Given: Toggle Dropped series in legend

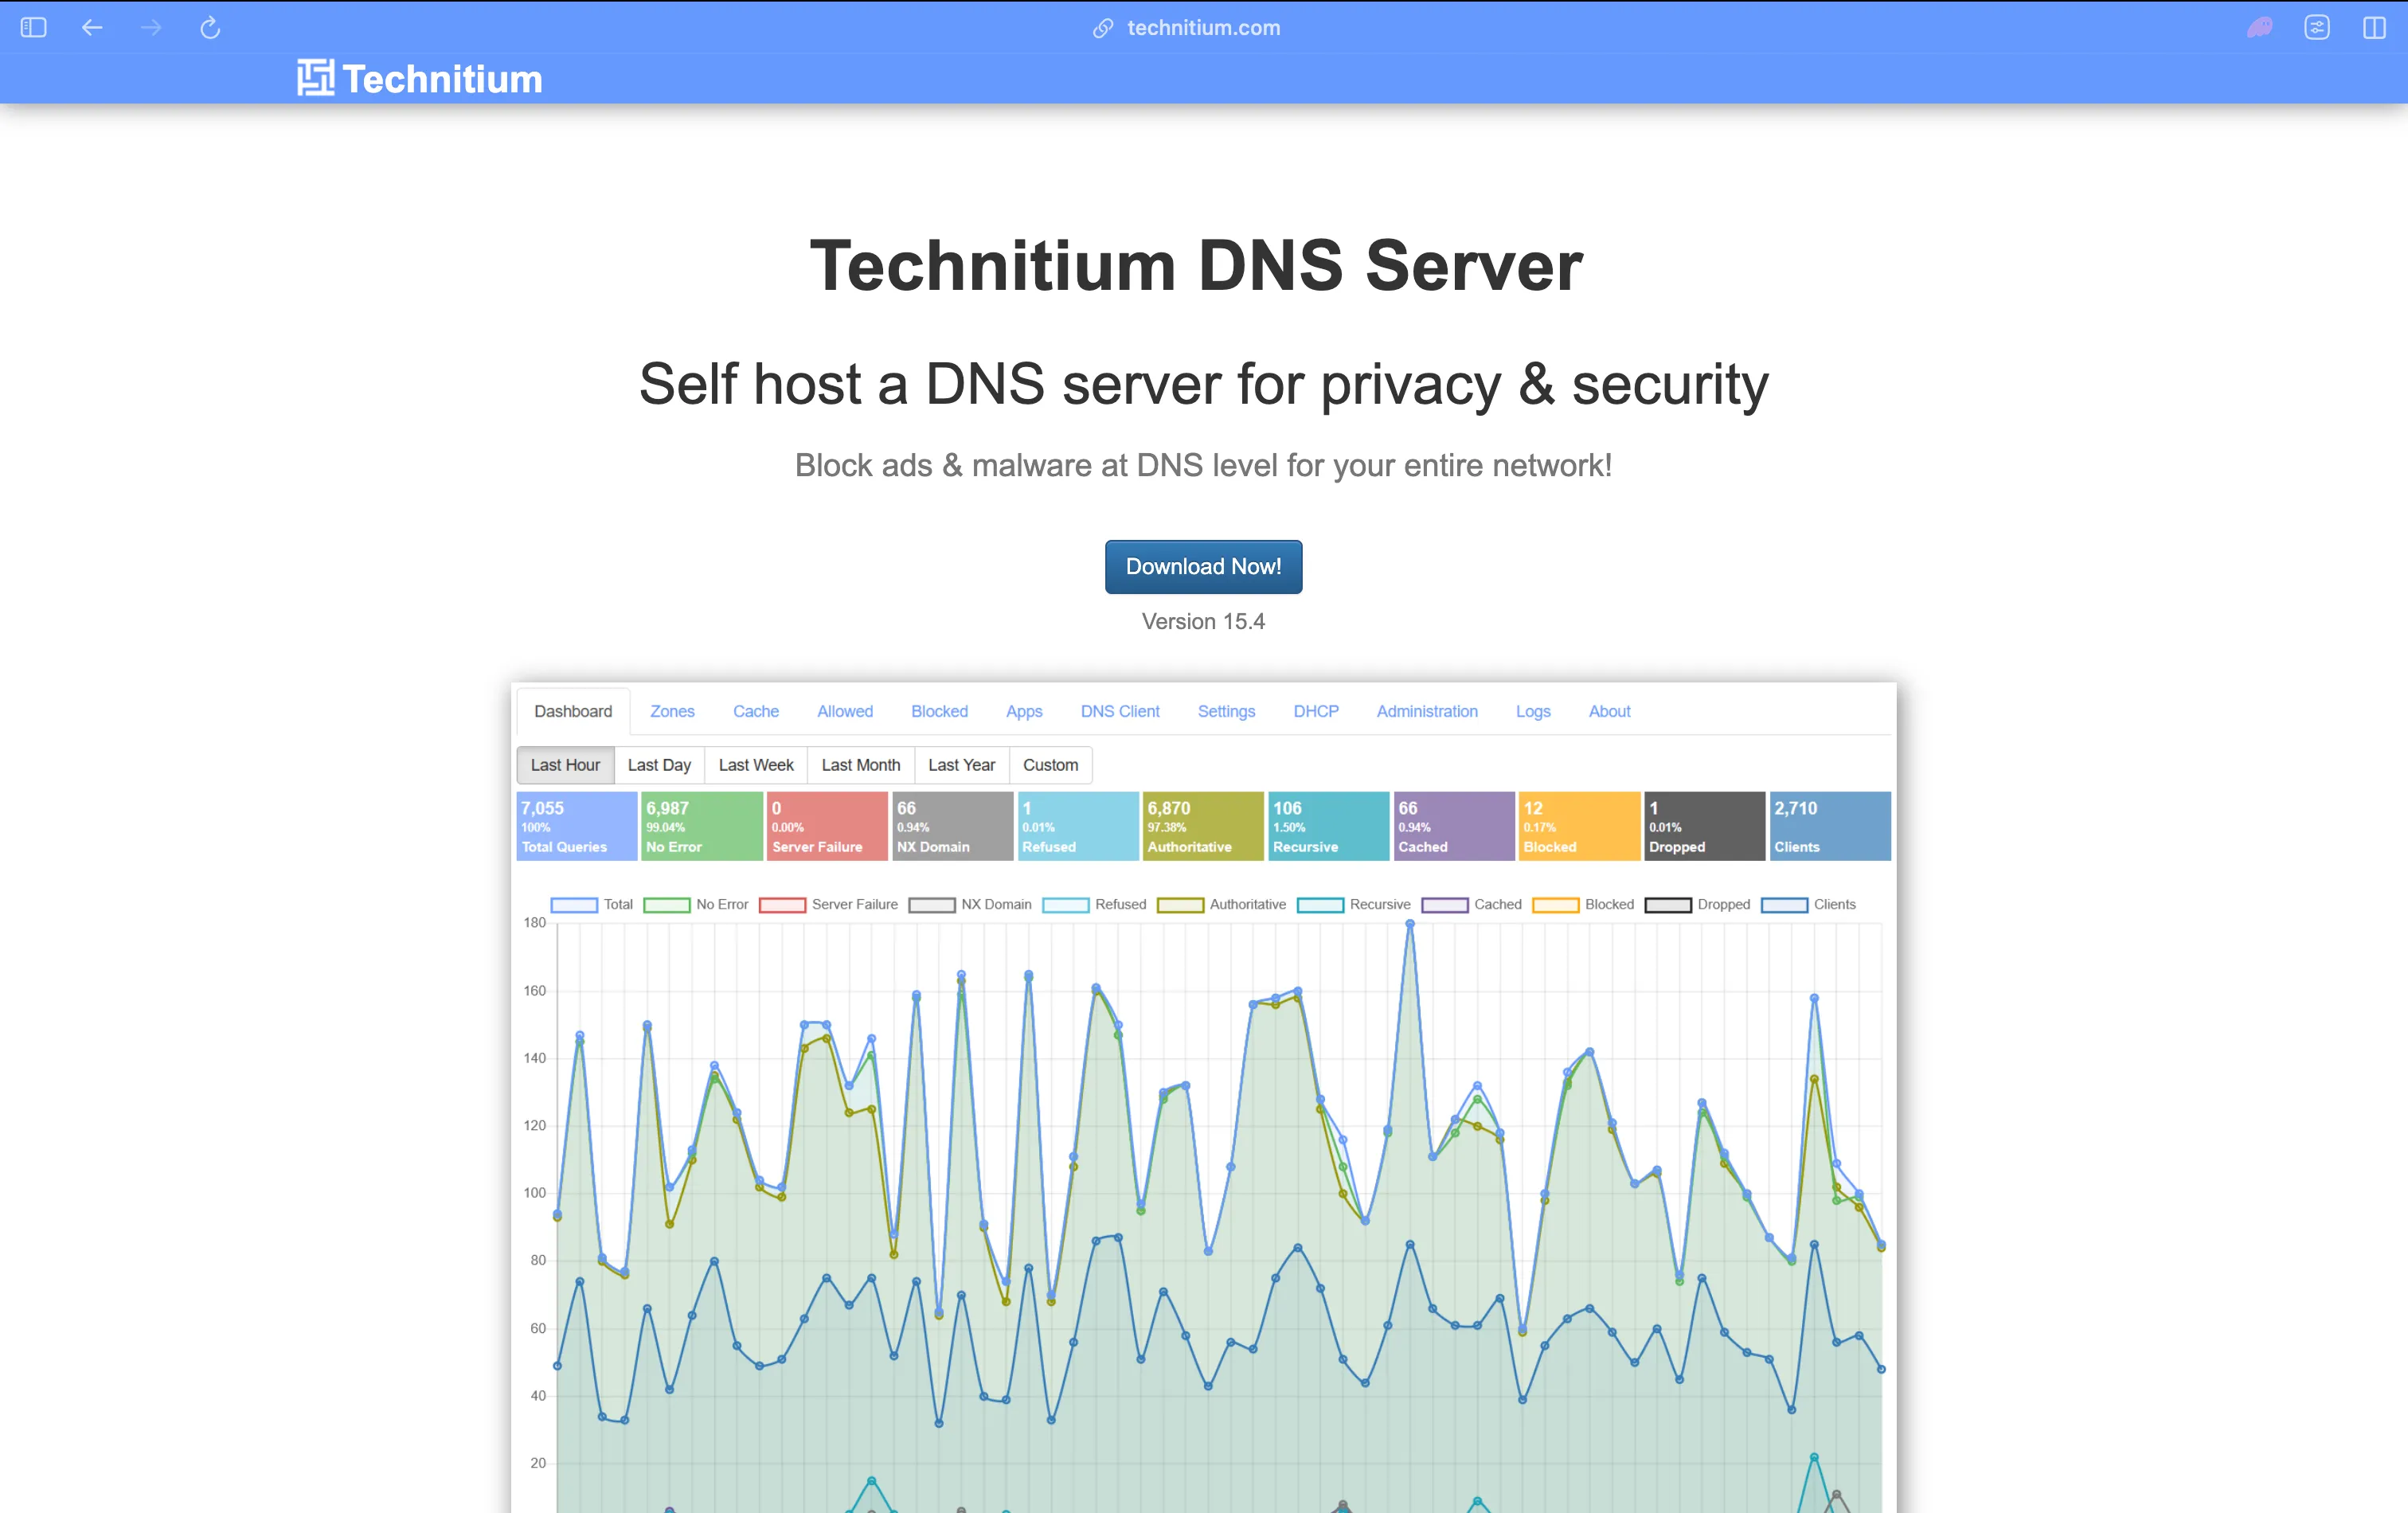Looking at the screenshot, I should coord(1698,904).
